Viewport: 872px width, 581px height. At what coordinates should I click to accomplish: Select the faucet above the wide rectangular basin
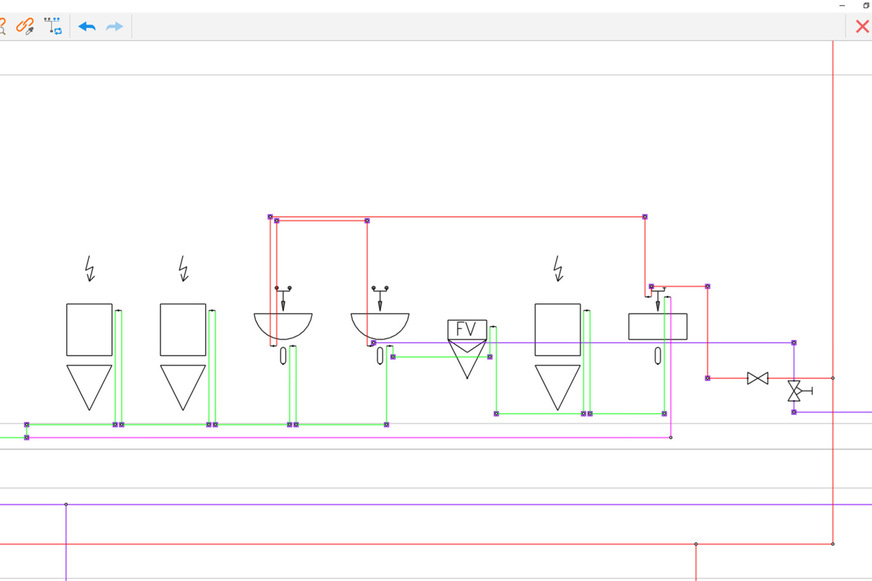tap(658, 299)
